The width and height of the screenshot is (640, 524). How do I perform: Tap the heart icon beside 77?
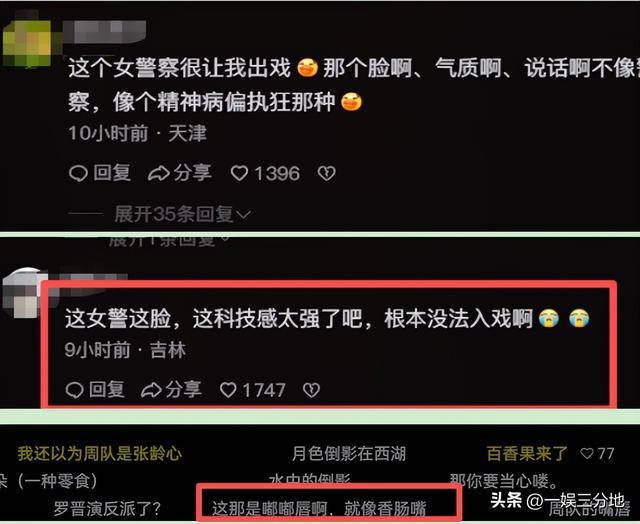(587, 453)
